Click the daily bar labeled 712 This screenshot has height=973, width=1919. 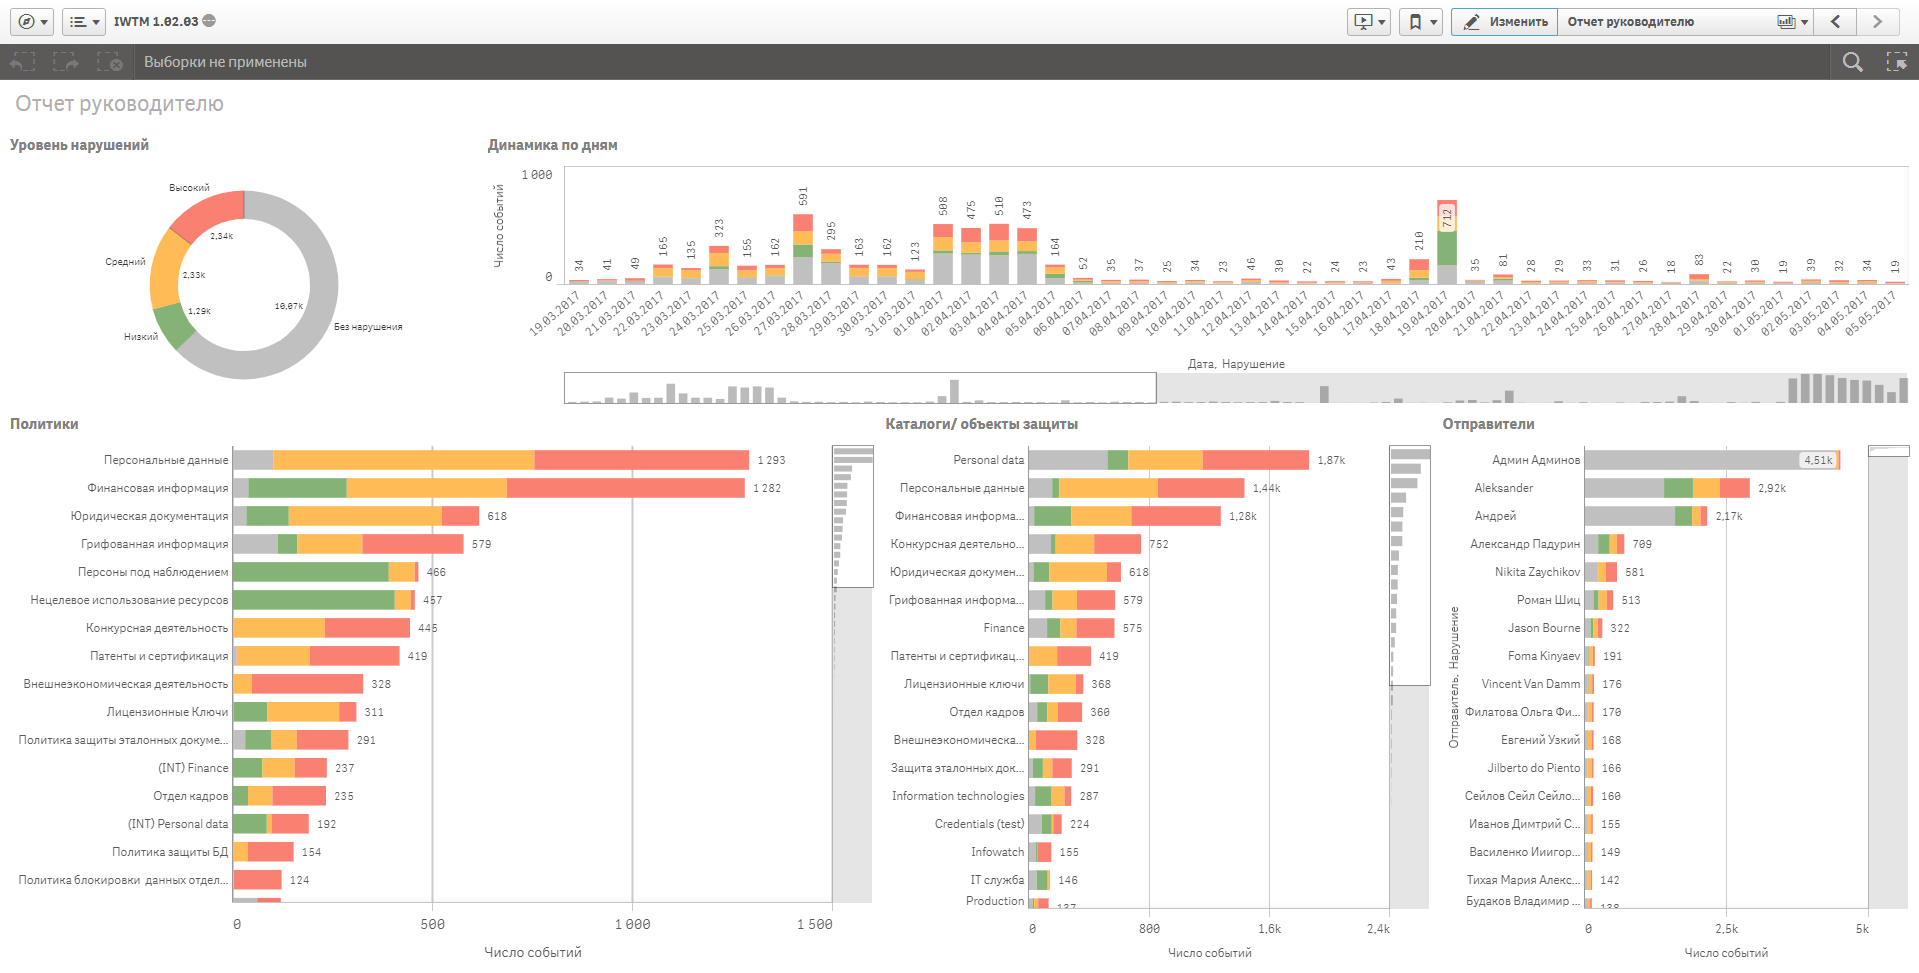(x=1447, y=242)
